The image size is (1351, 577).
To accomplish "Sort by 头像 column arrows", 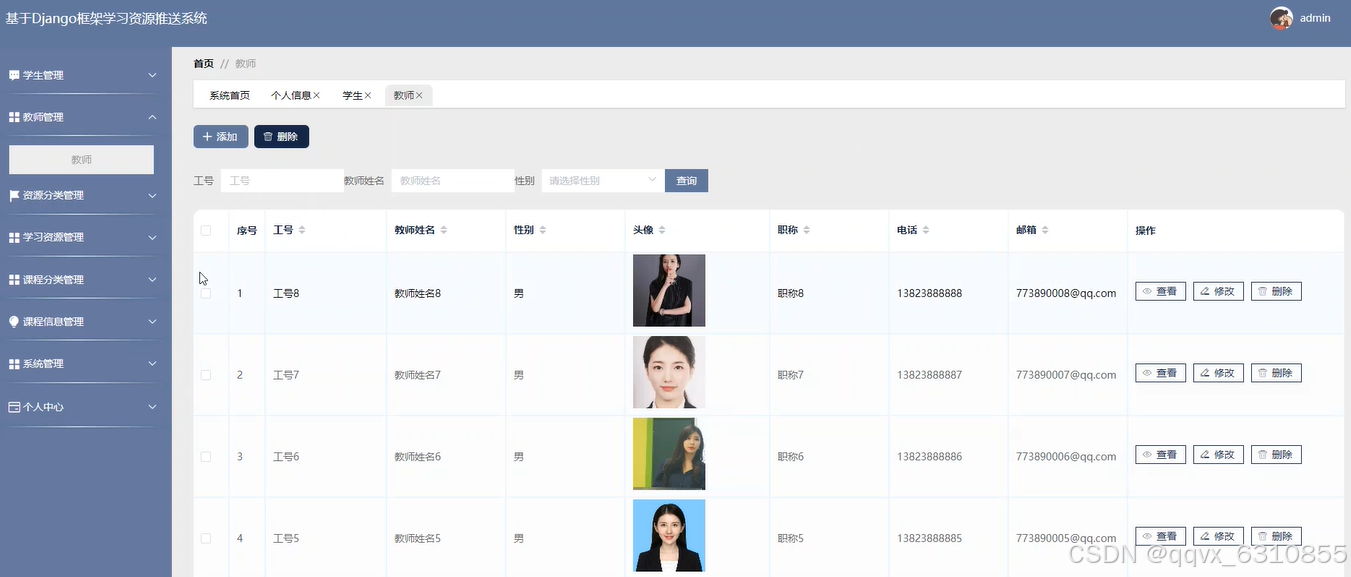I will coord(662,230).
